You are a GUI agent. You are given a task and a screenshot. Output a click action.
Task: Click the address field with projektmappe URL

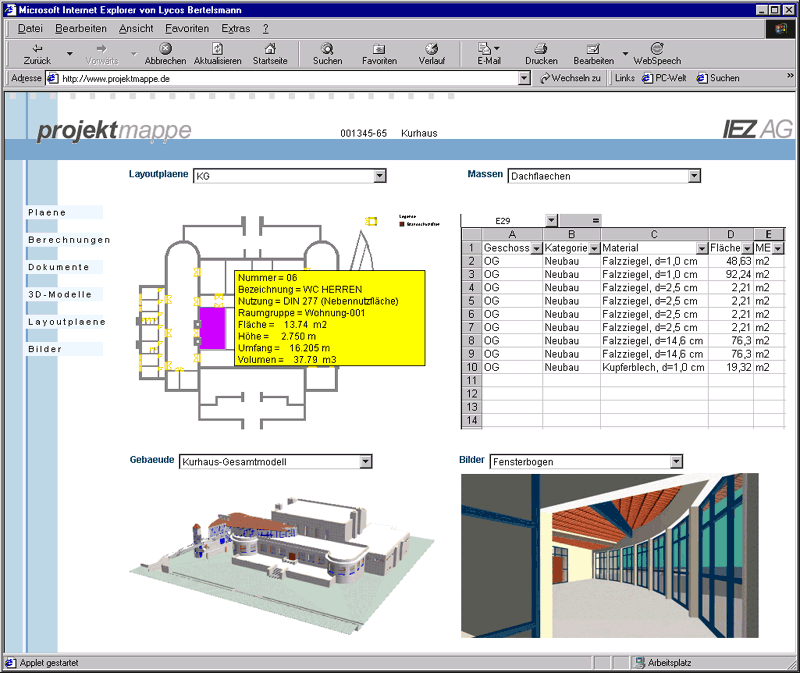click(x=280, y=78)
